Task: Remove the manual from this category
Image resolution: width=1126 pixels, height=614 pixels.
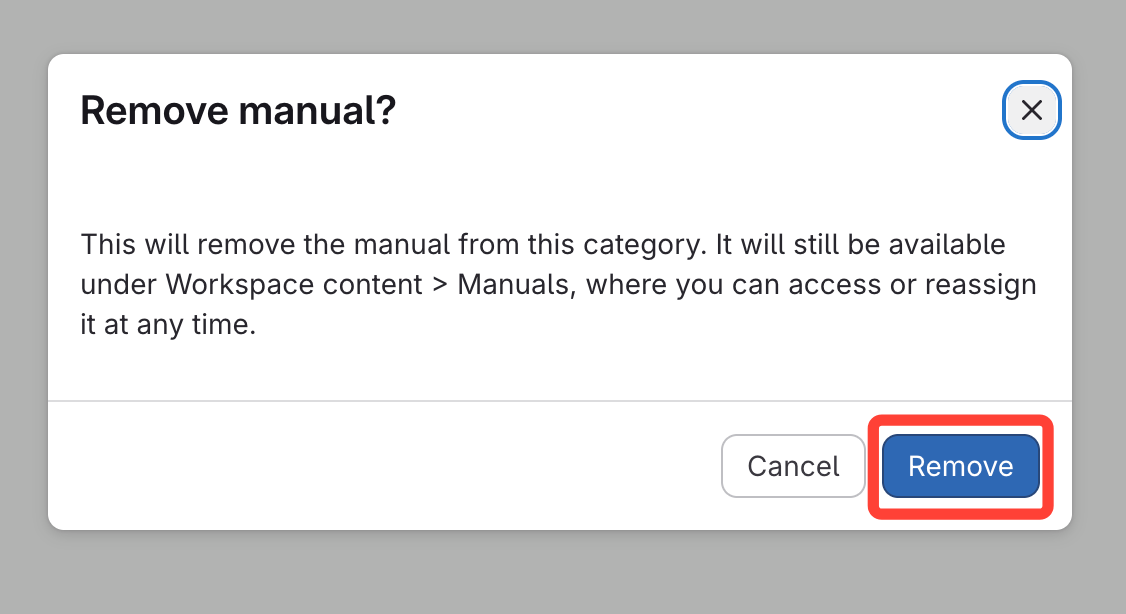Action: [960, 466]
